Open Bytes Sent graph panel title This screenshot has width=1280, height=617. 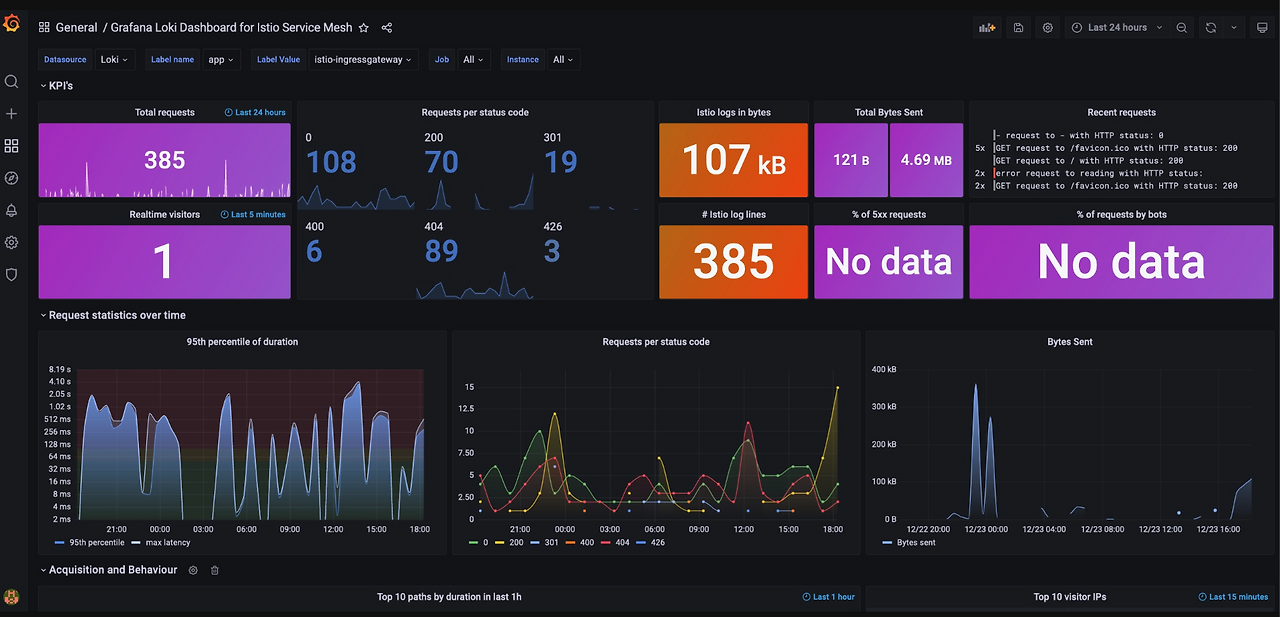tap(1070, 342)
